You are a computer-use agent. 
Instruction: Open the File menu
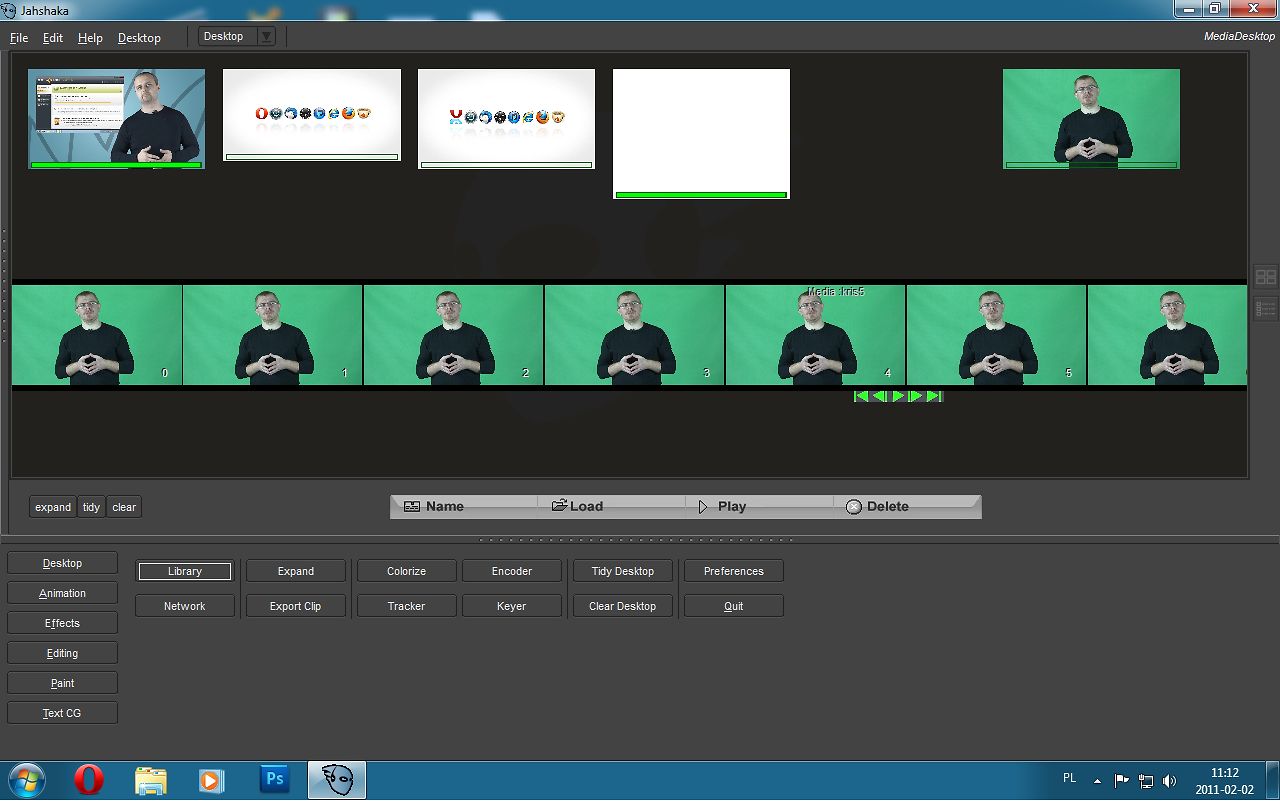(19, 38)
